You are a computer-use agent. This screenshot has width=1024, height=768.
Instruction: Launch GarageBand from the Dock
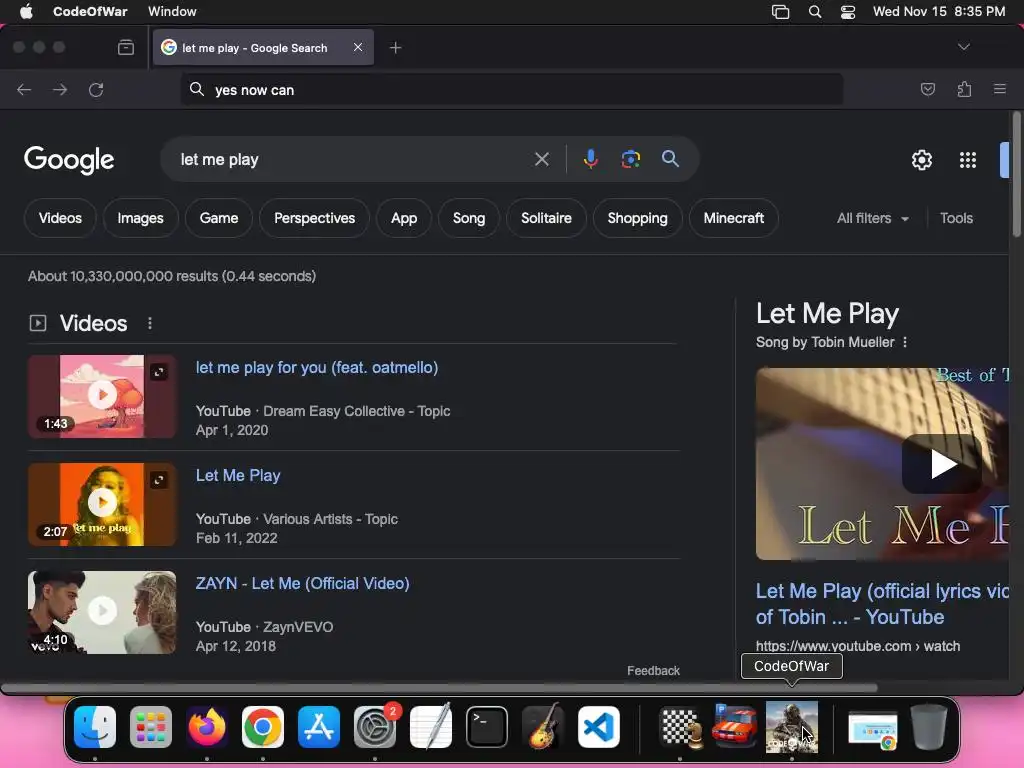(x=543, y=727)
